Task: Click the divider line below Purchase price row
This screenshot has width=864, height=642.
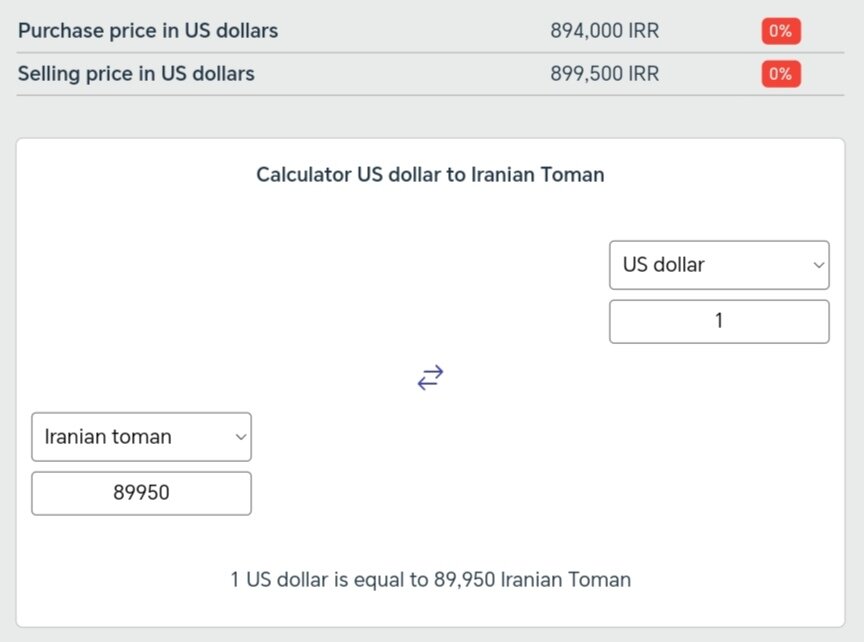Action: click(430, 53)
